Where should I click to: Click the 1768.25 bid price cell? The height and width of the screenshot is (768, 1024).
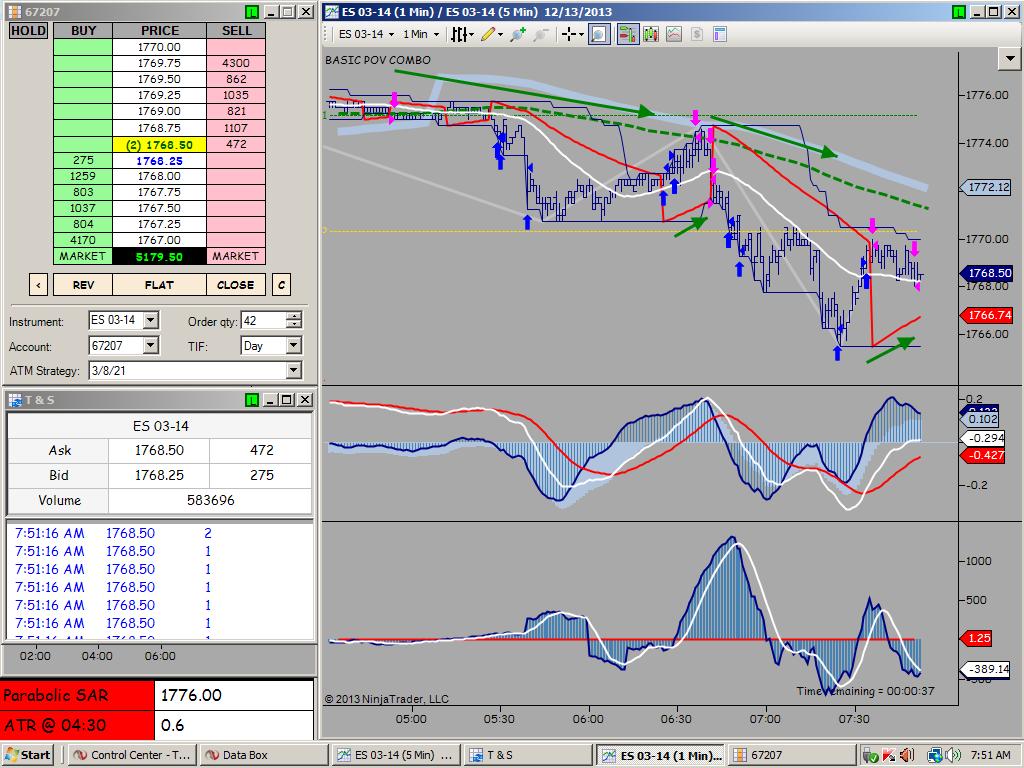[x=159, y=161]
